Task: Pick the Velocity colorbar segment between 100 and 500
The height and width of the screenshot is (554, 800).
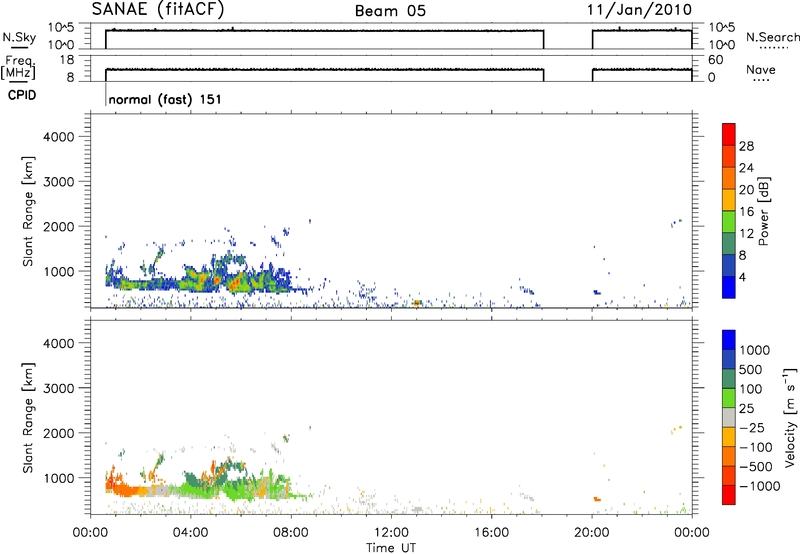Action: [x=729, y=379]
